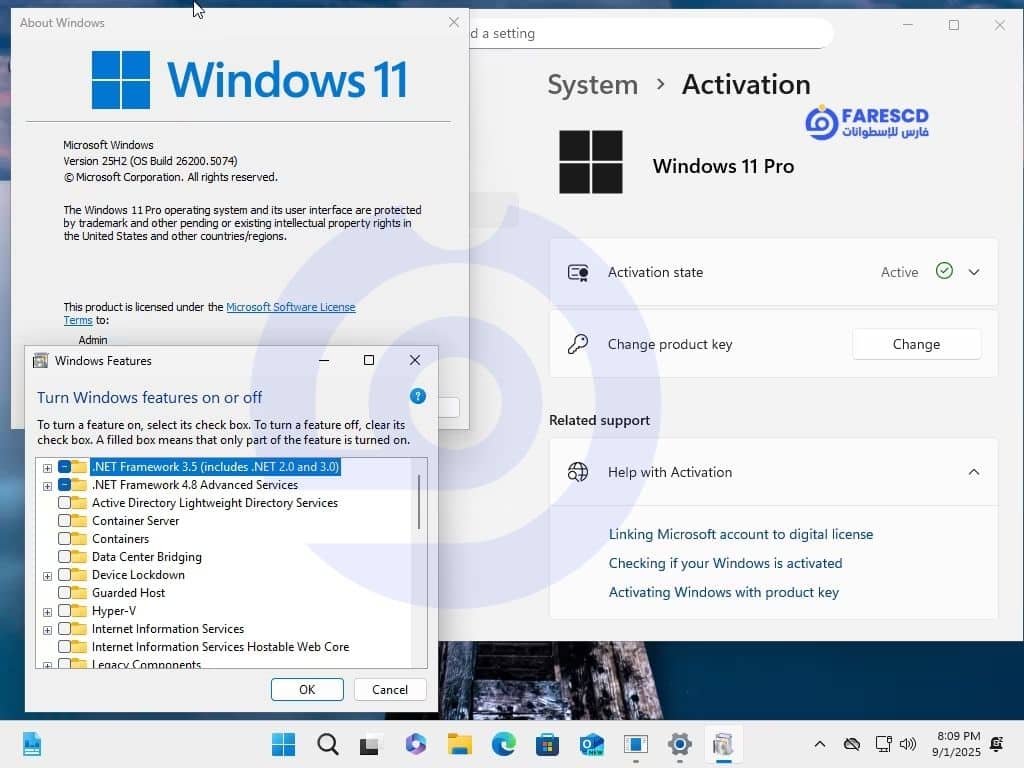Select the Data Center Bridging row

click(146, 556)
